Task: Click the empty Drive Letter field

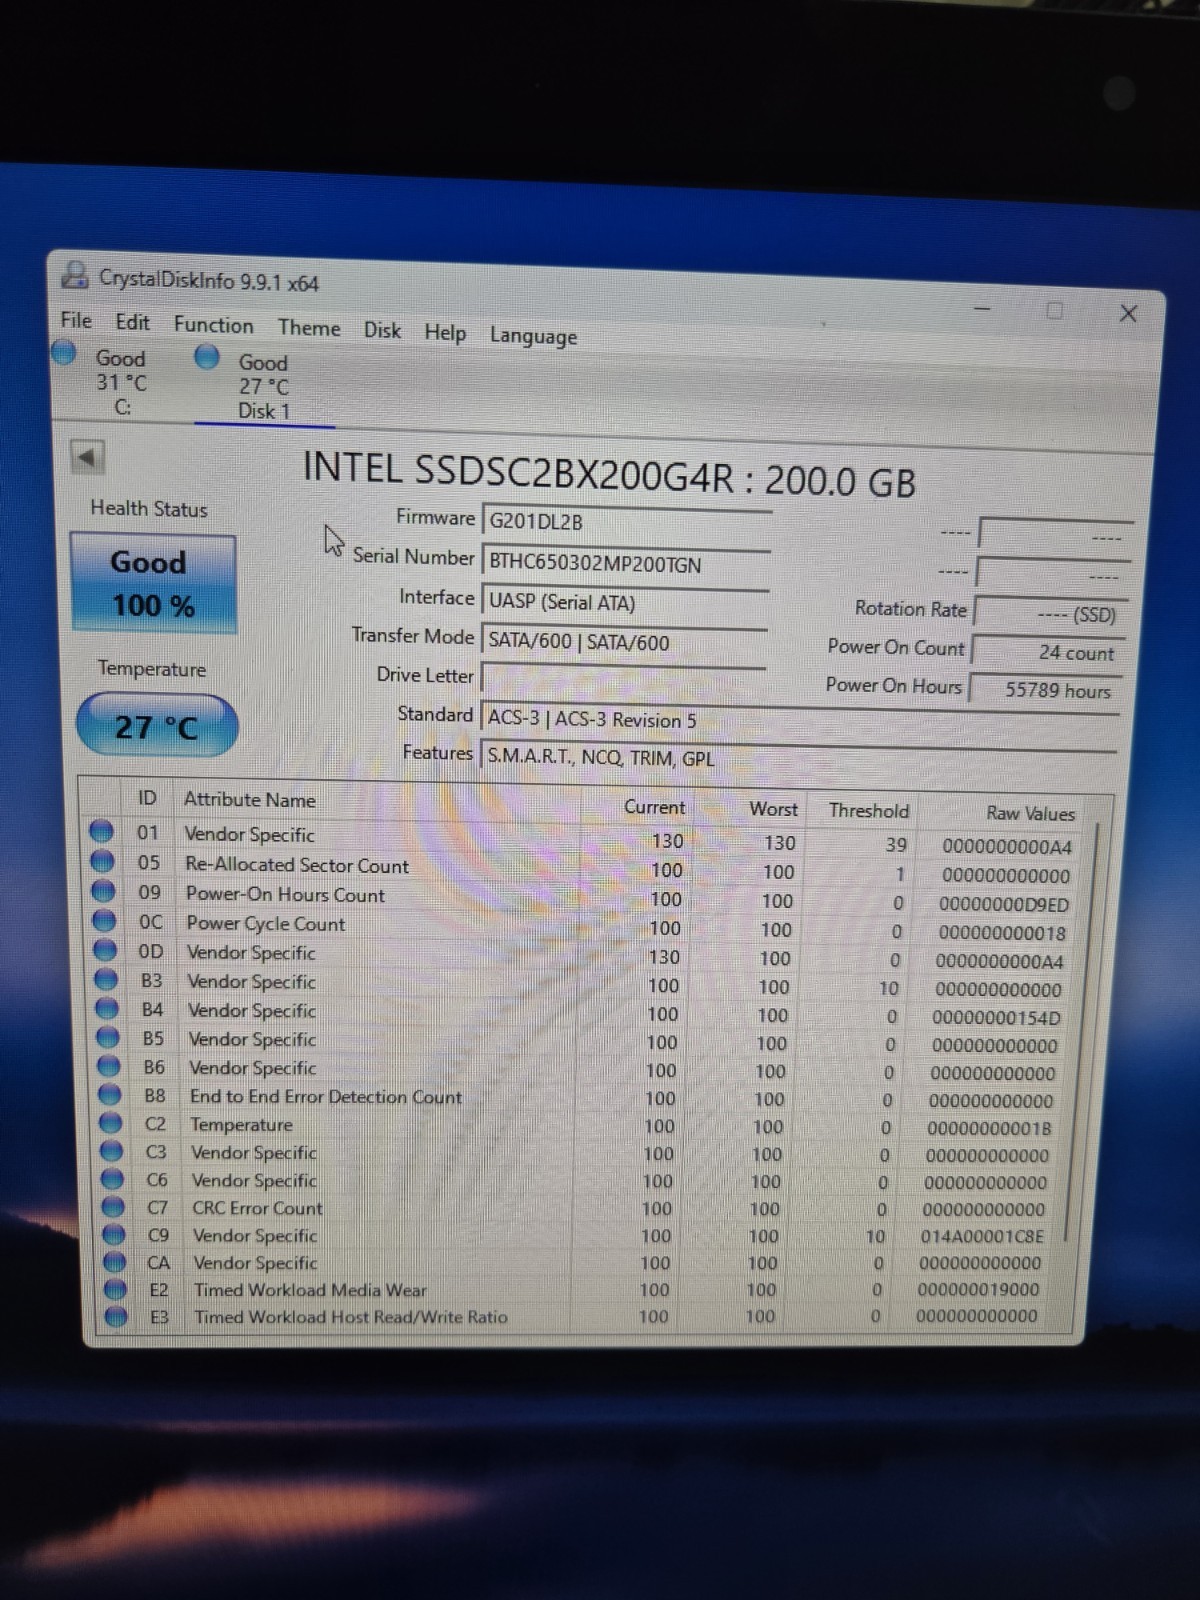Action: click(624, 679)
